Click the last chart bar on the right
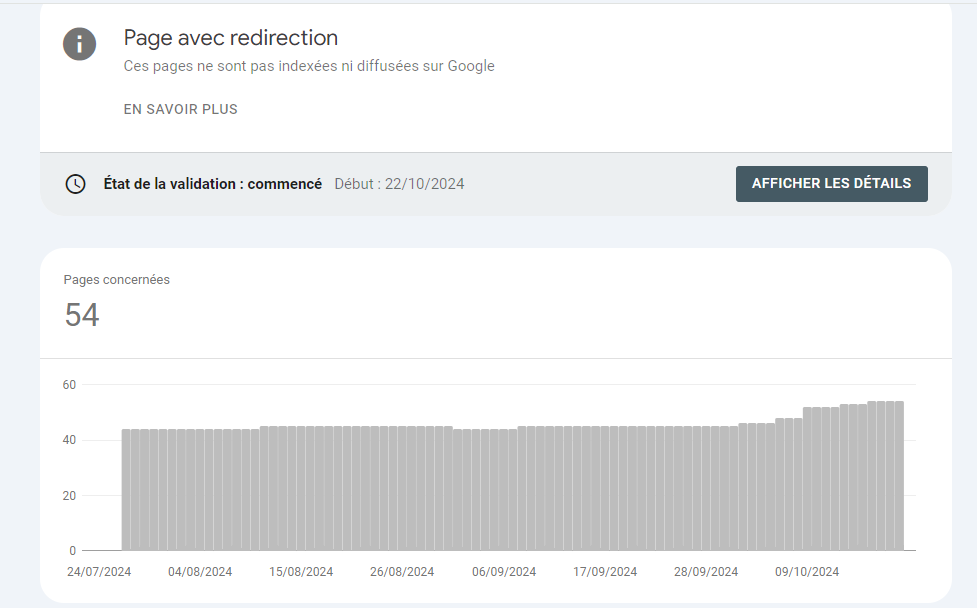 [x=899, y=476]
